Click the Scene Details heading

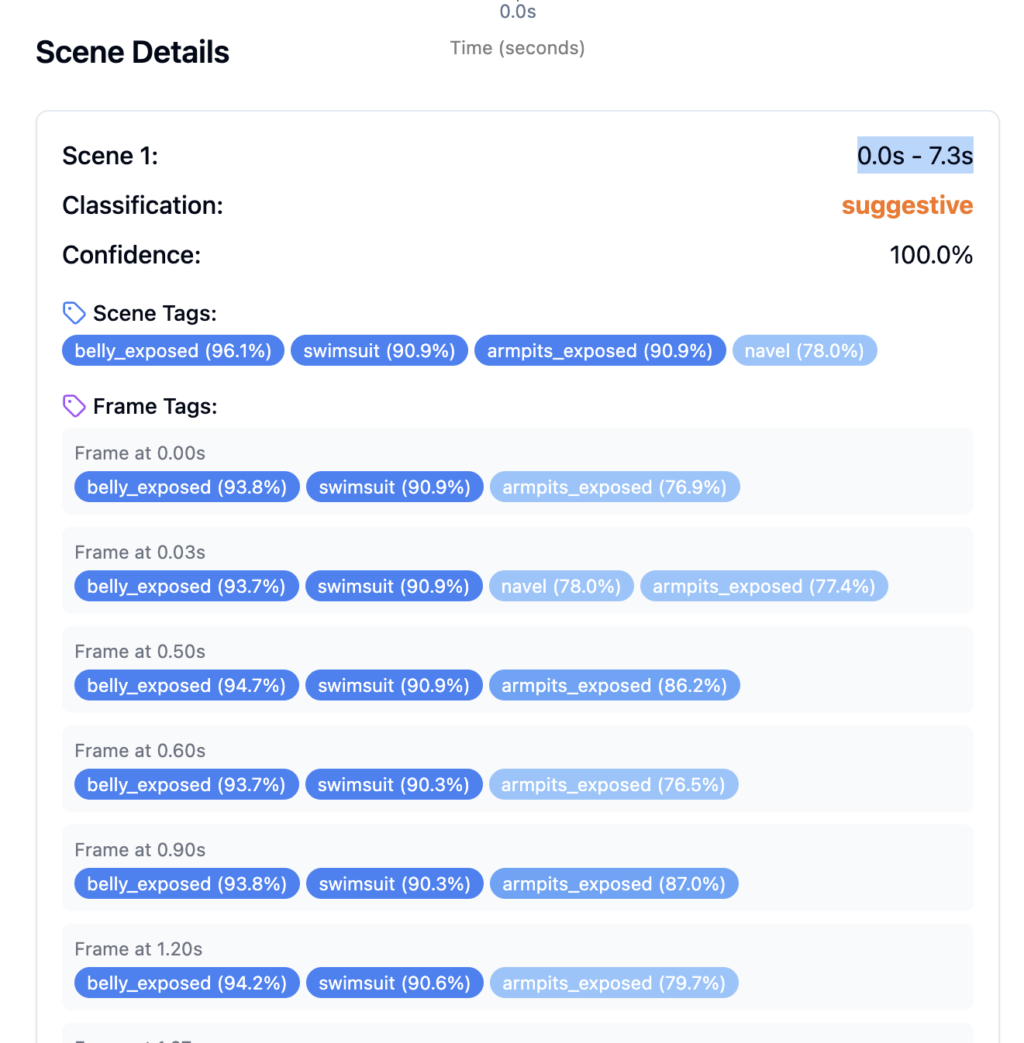pos(132,52)
